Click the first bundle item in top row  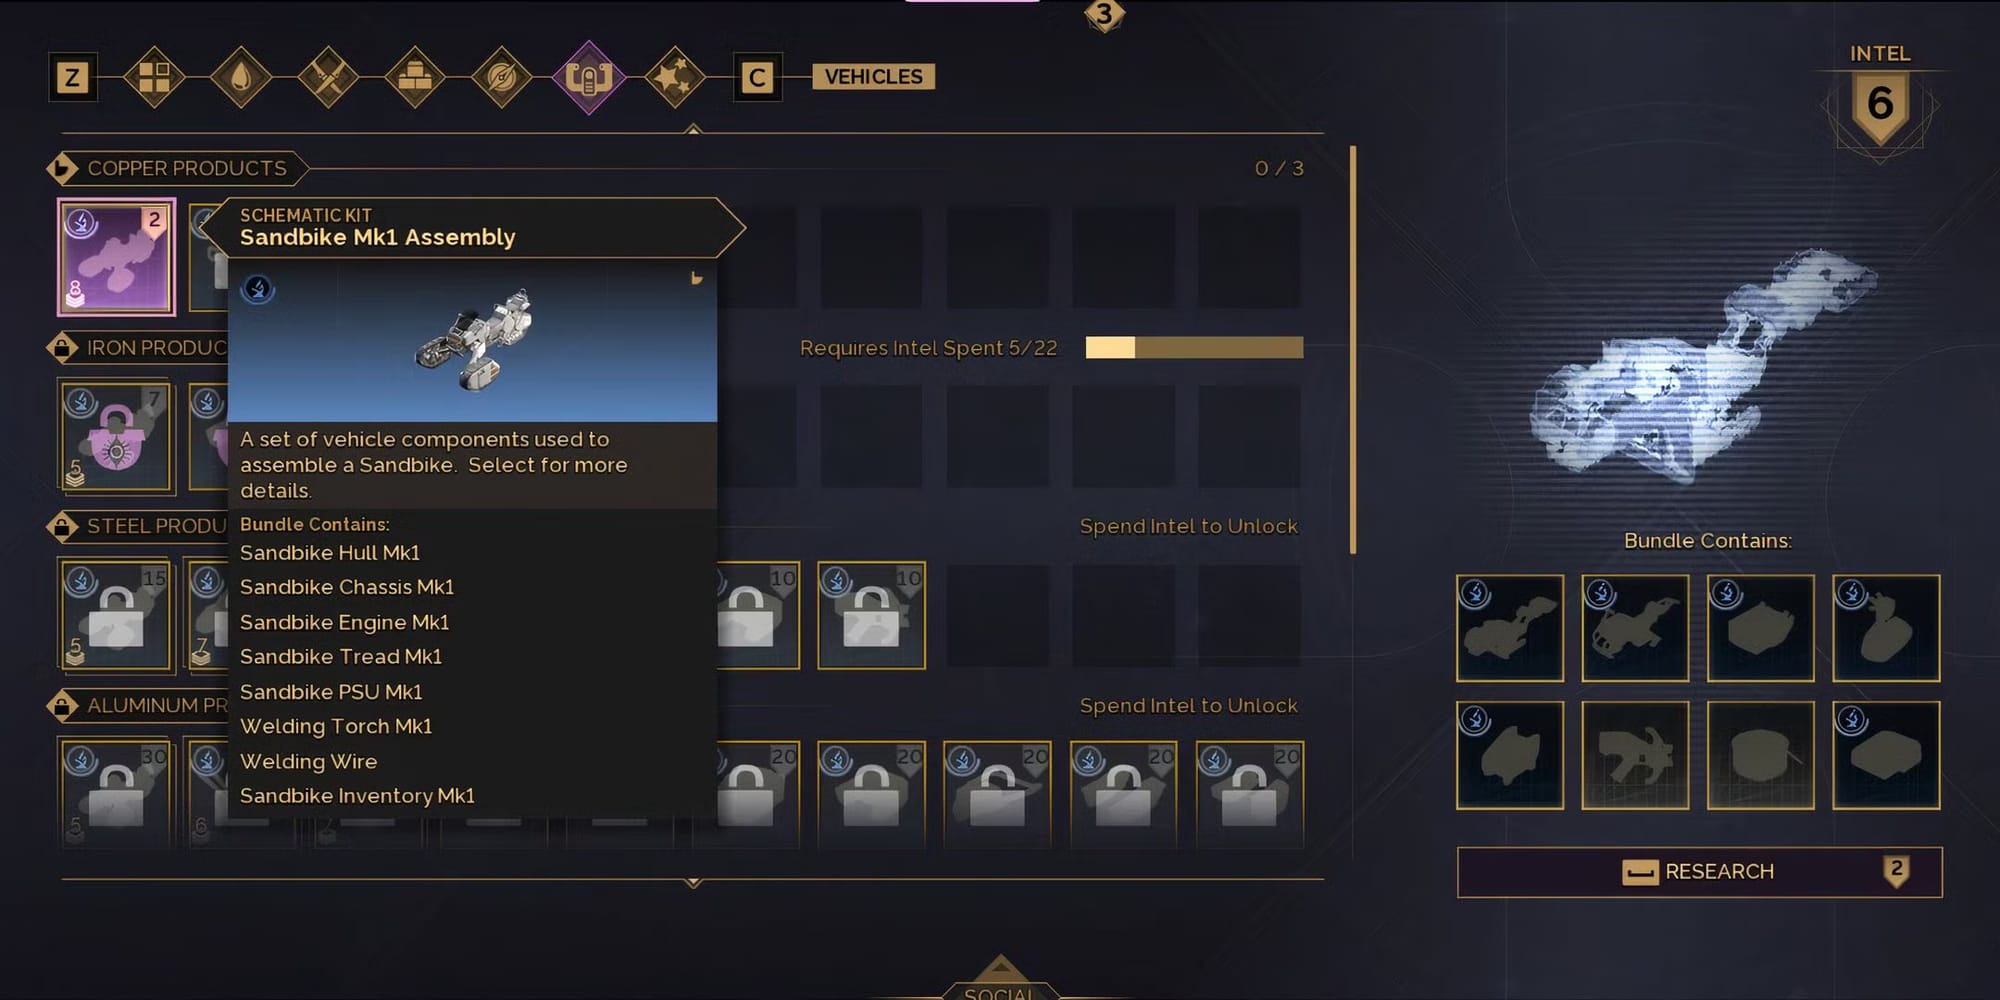click(x=1510, y=628)
